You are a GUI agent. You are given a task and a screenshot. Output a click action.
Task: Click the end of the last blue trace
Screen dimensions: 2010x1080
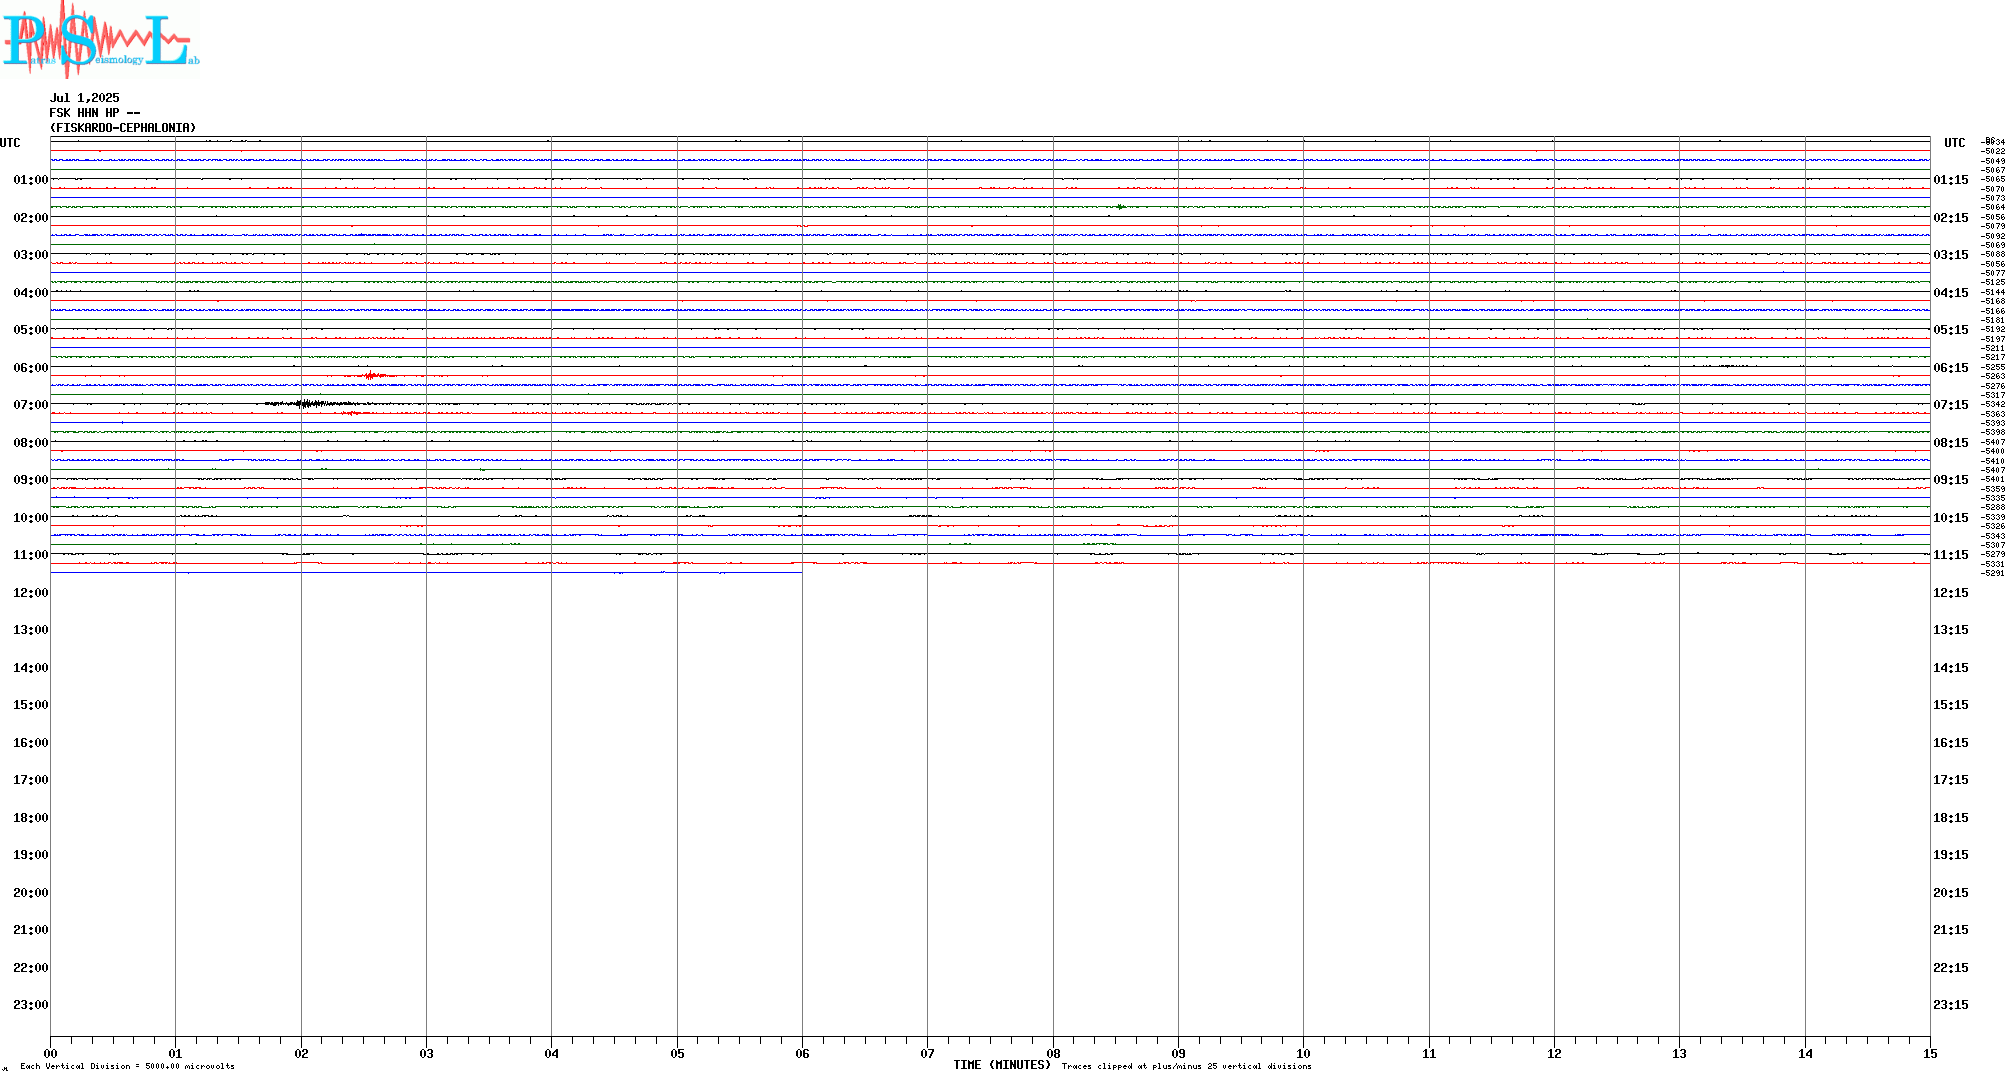coord(801,572)
